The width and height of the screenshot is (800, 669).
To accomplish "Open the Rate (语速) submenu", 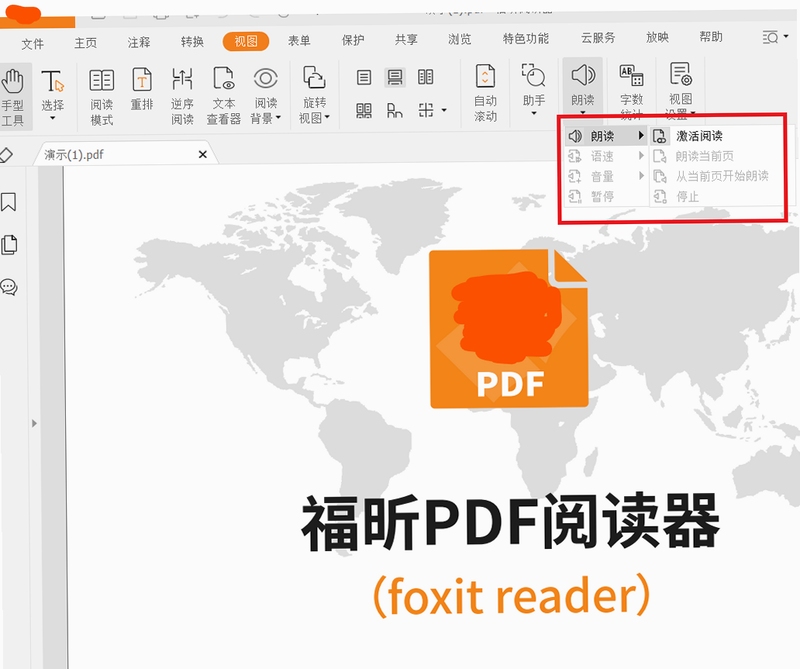I will [606, 156].
